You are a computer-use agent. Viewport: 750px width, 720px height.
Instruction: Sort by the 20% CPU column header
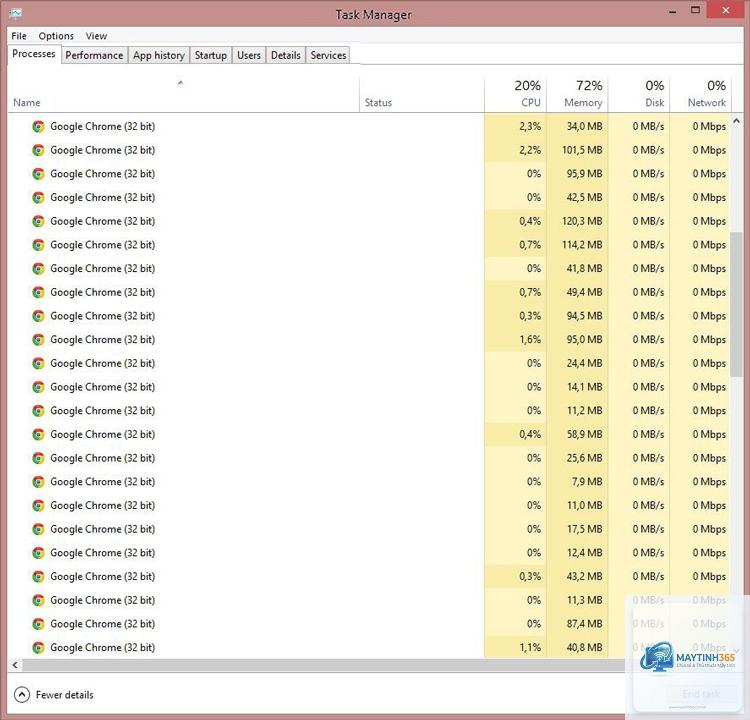(515, 95)
